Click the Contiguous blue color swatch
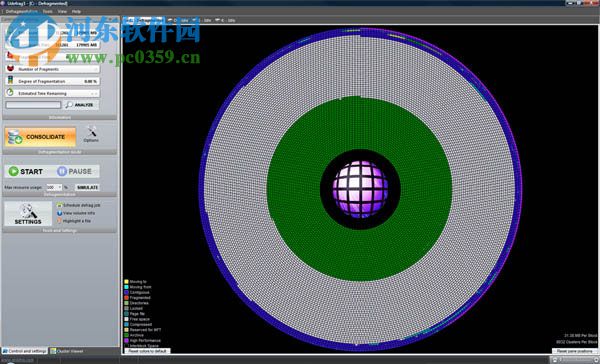Viewport: 600px width, 364px height. [126, 292]
